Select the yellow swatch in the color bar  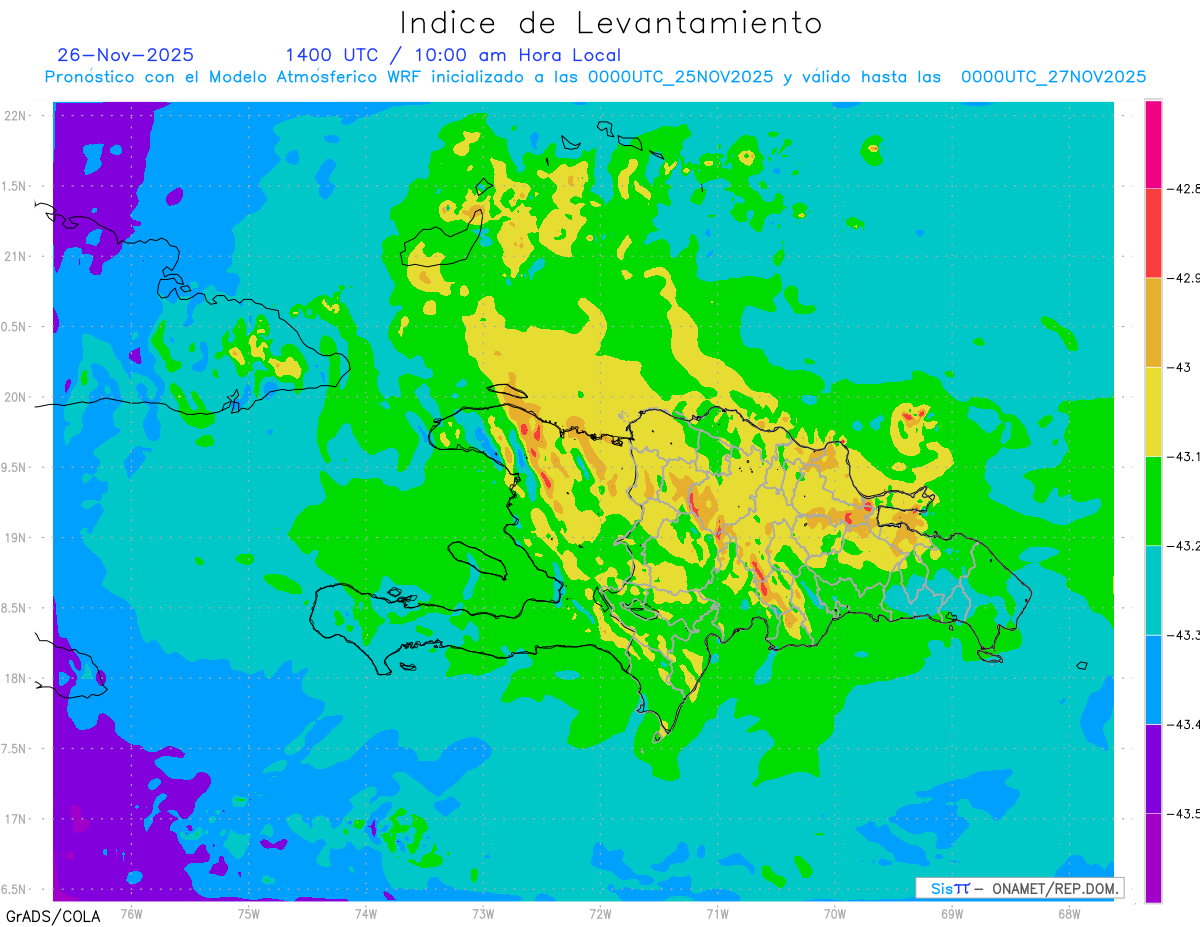[1154, 411]
